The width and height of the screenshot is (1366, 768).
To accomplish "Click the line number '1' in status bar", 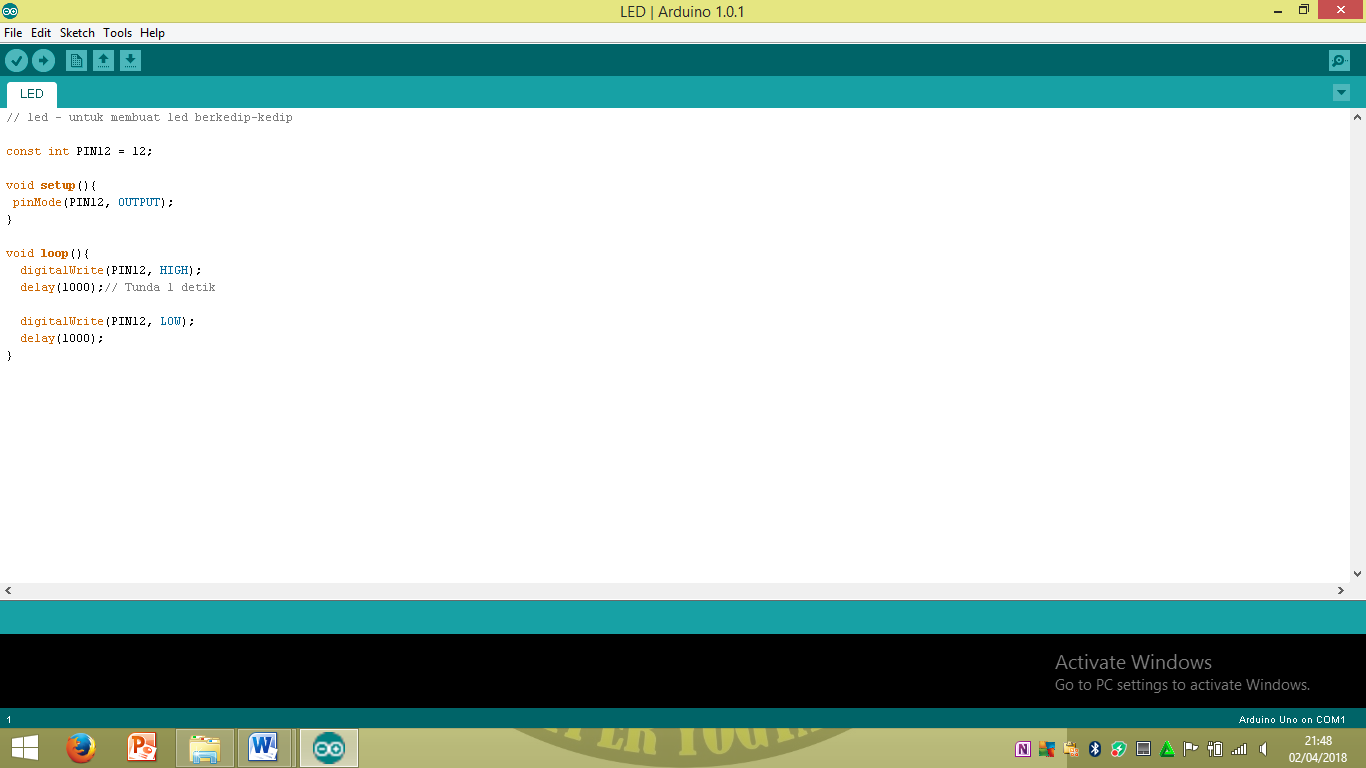I will [x=9, y=719].
